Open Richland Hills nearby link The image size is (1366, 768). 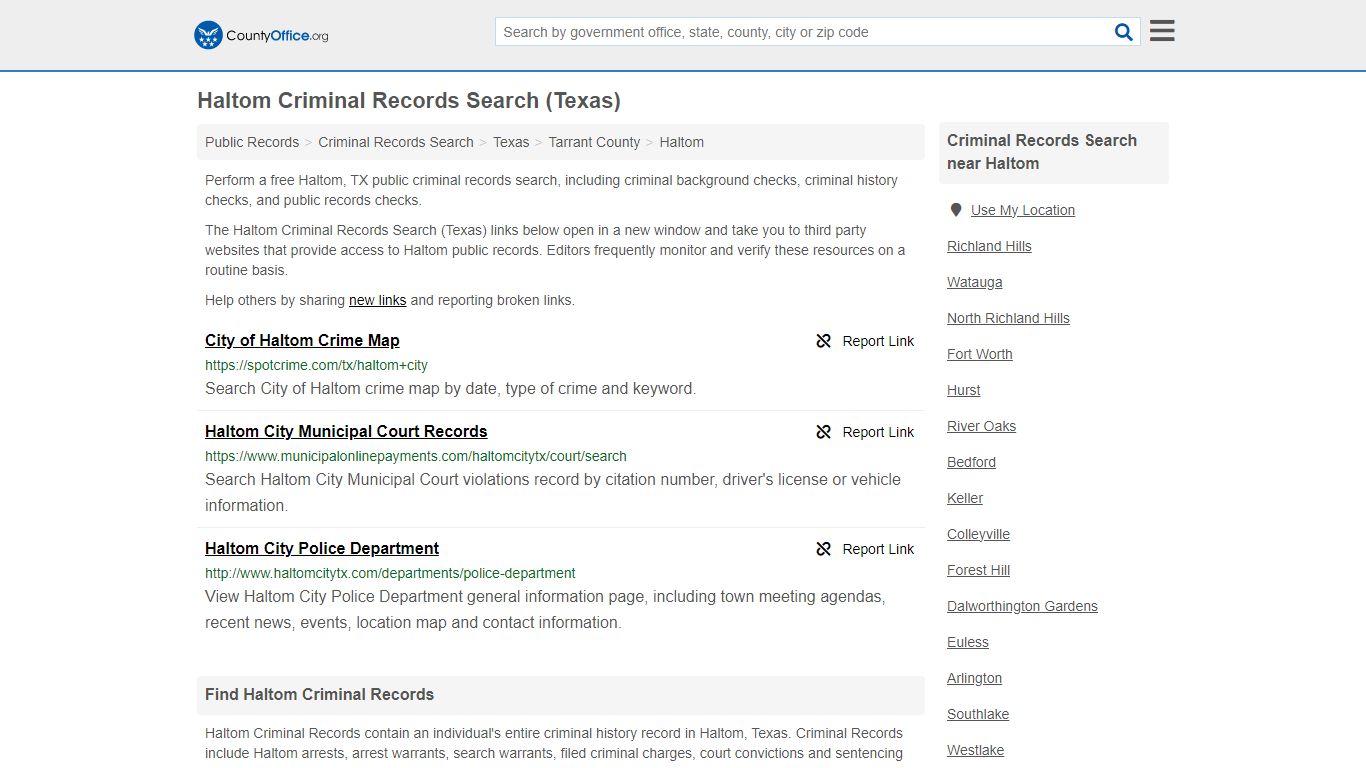[989, 246]
